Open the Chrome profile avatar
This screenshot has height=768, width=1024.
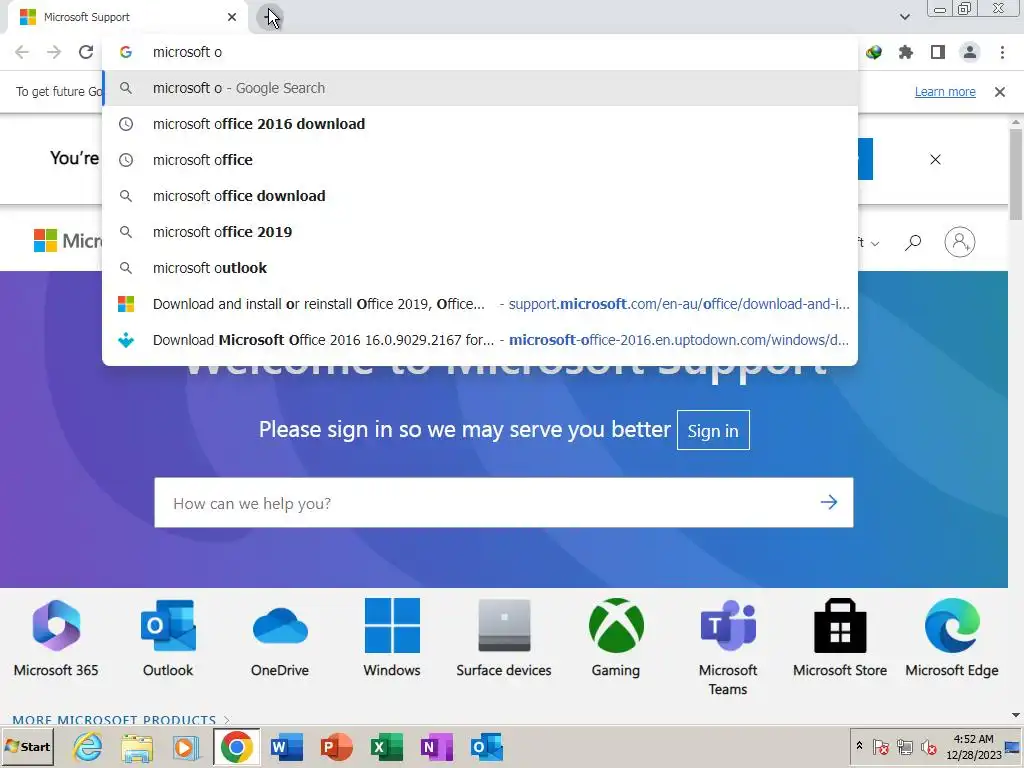click(x=970, y=52)
